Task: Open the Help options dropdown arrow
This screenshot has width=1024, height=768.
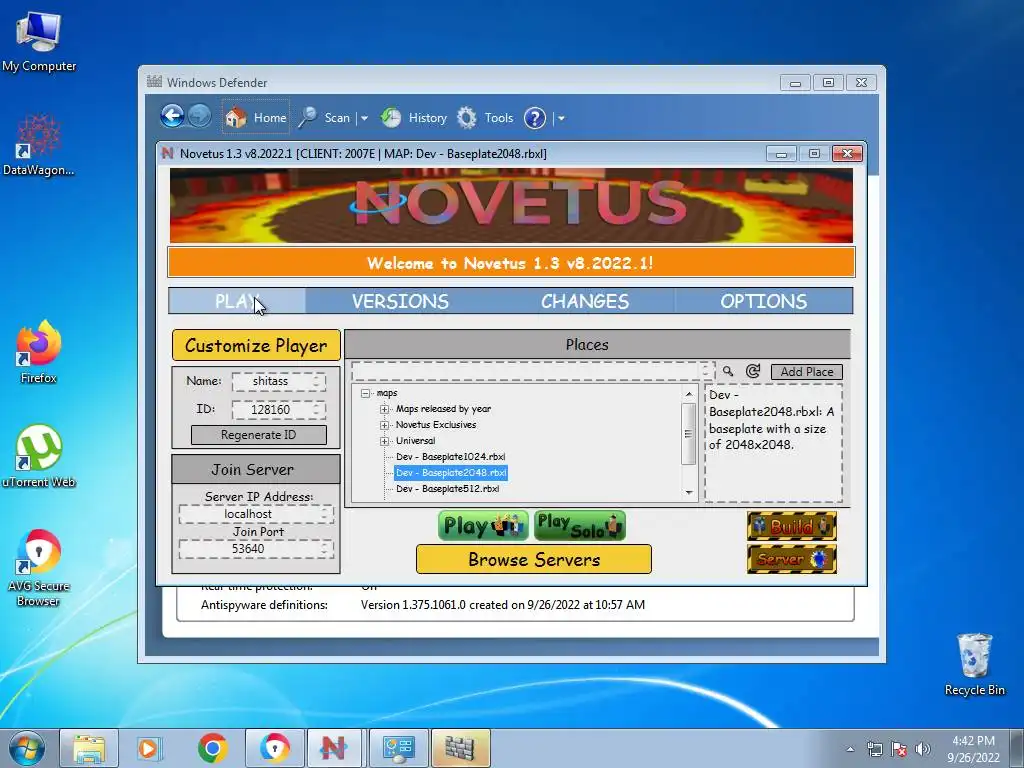Action: point(561,118)
